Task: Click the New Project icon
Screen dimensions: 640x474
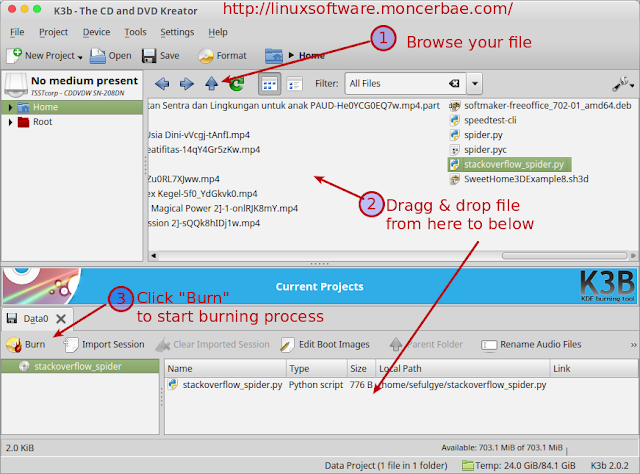Action: [x=14, y=56]
